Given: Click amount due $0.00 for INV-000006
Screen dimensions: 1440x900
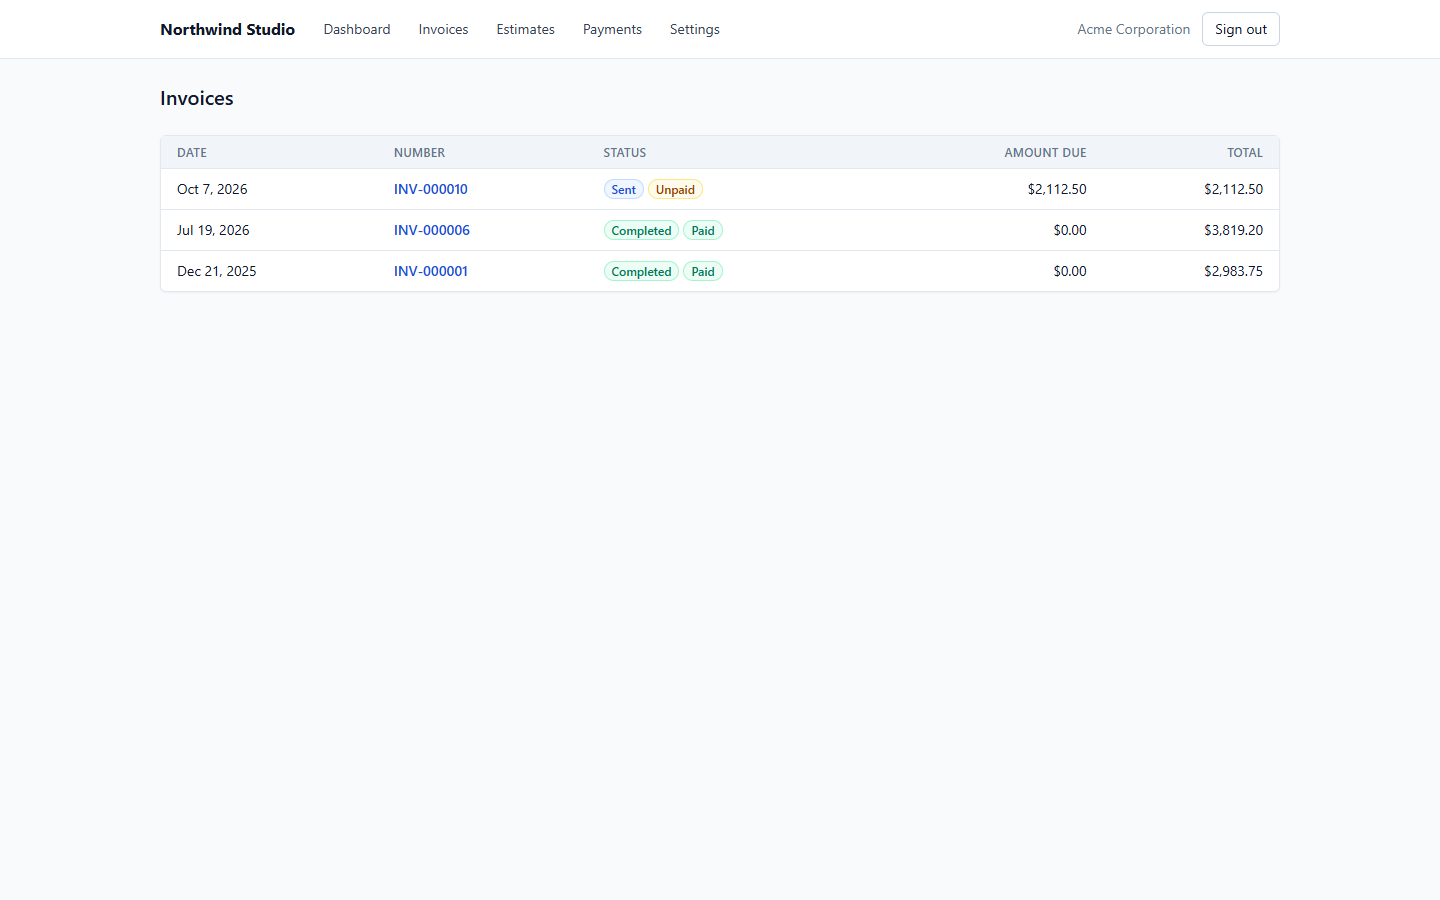Looking at the screenshot, I should tap(1070, 230).
